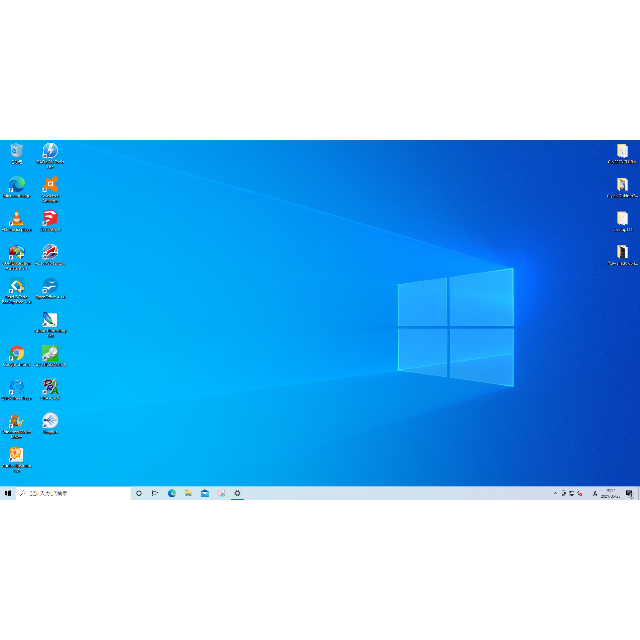Launch the Vectorworks desktop shortcut
640x640 pixels.
pyautogui.click(x=50, y=255)
